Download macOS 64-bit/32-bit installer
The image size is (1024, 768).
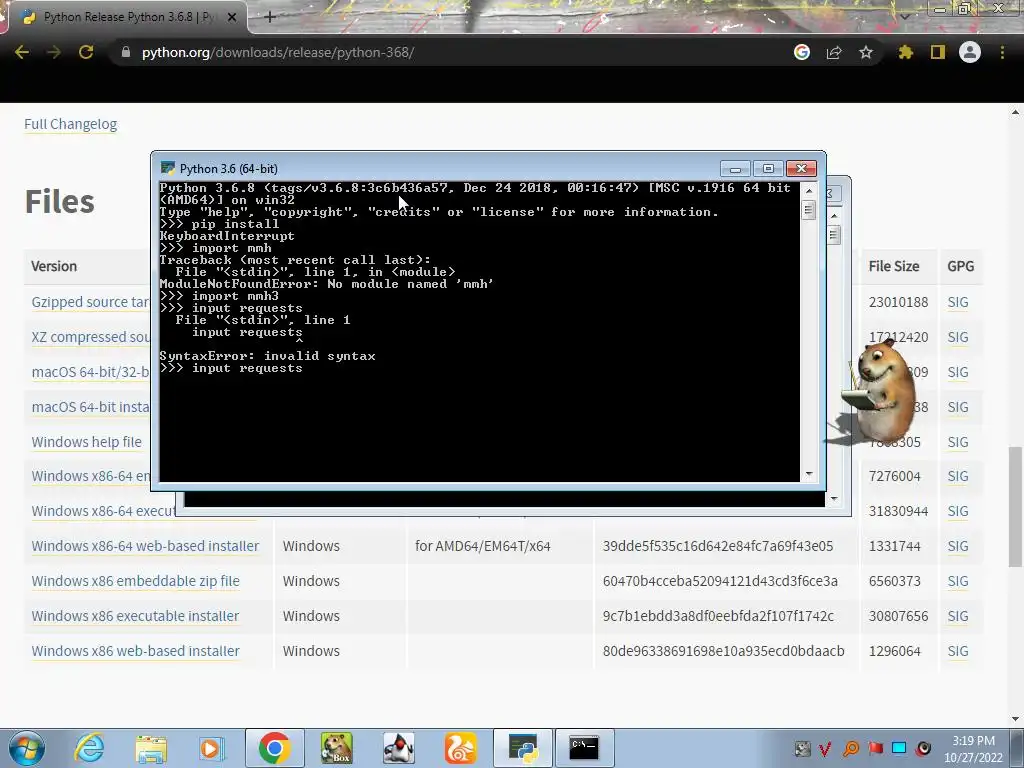pos(90,372)
